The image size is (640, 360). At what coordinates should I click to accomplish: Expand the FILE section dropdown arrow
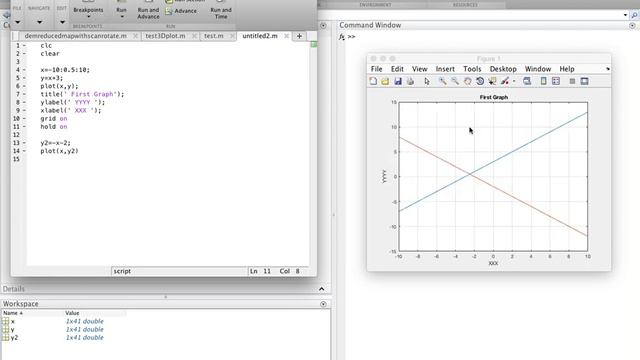18,22
